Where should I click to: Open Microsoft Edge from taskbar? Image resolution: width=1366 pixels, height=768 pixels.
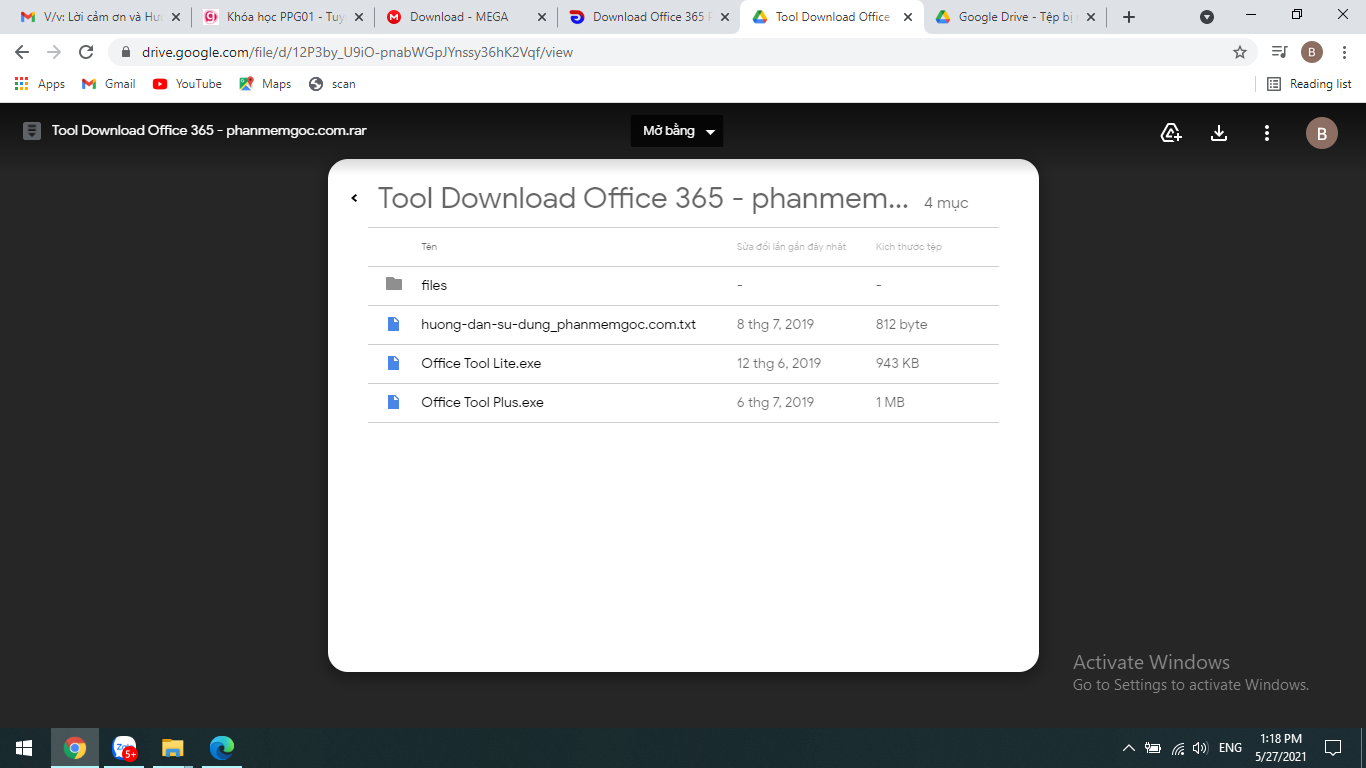coord(221,748)
